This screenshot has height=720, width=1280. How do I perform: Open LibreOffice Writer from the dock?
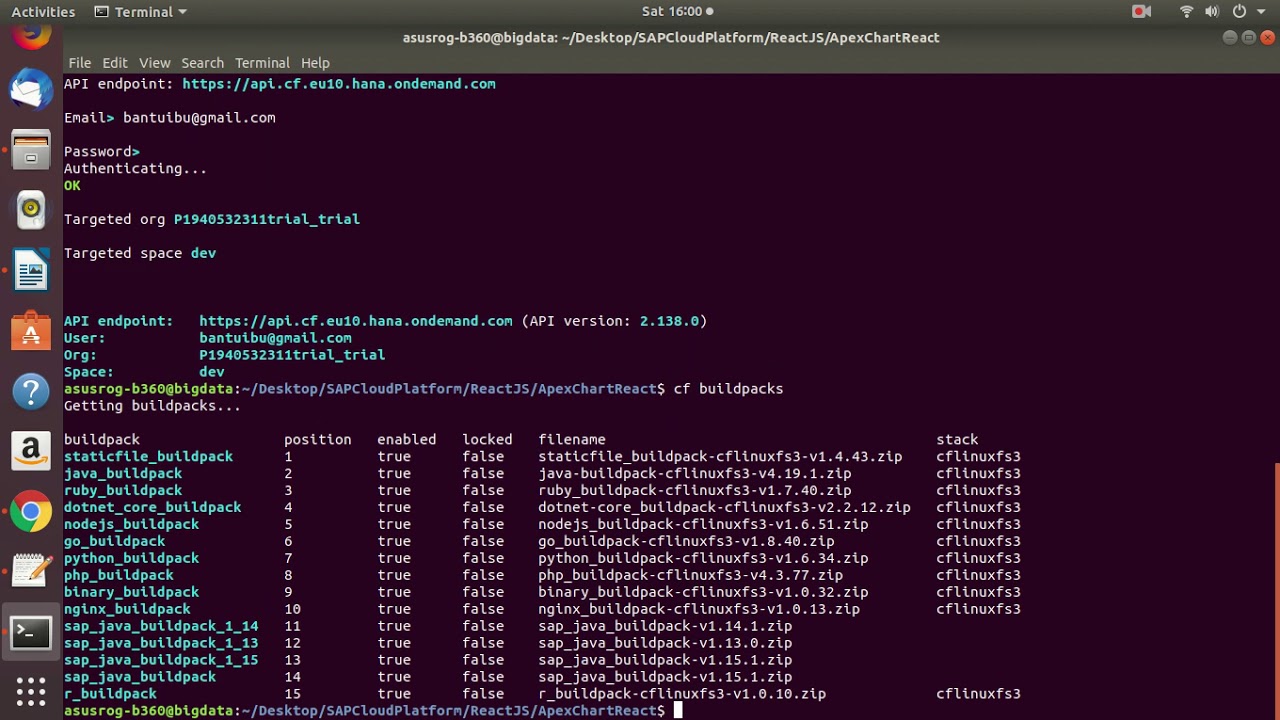pyautogui.click(x=31, y=270)
